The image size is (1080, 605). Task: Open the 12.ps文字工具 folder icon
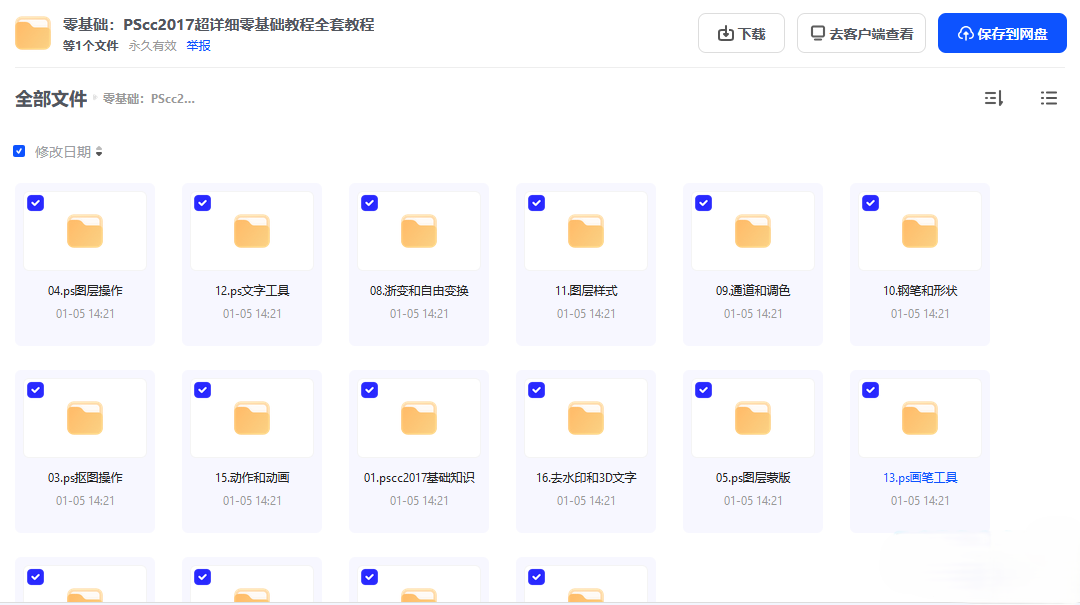251,231
